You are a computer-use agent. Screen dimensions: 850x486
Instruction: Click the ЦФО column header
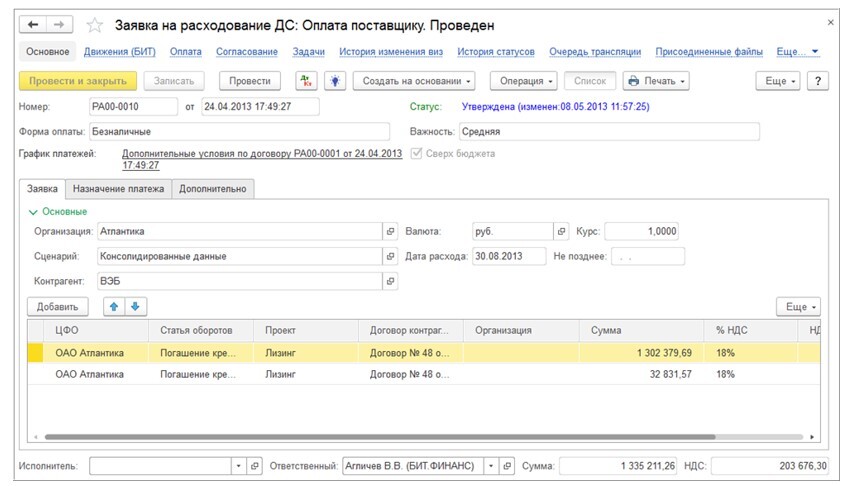[x=95, y=331]
